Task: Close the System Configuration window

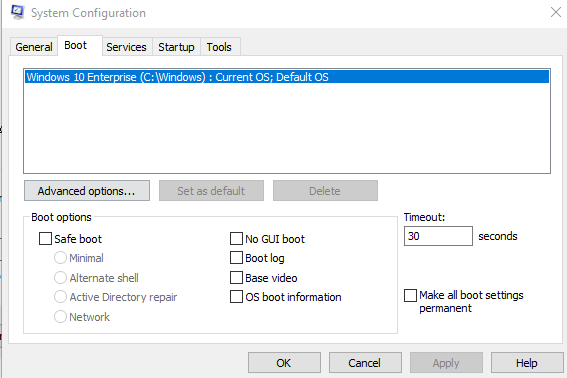Action: click(x=556, y=12)
